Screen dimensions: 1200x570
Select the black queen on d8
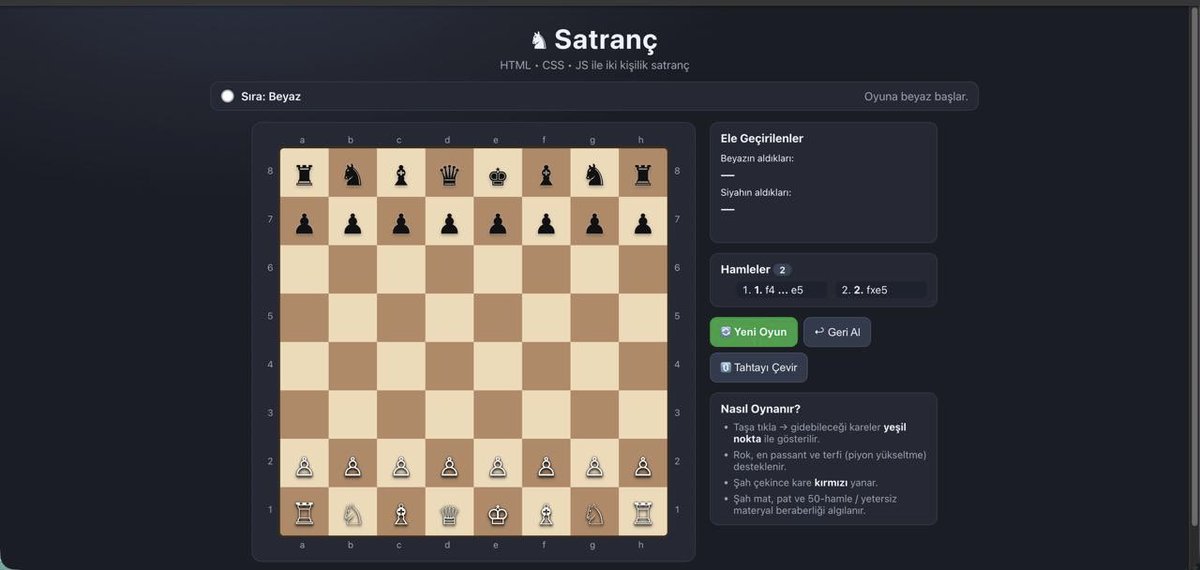[449, 176]
